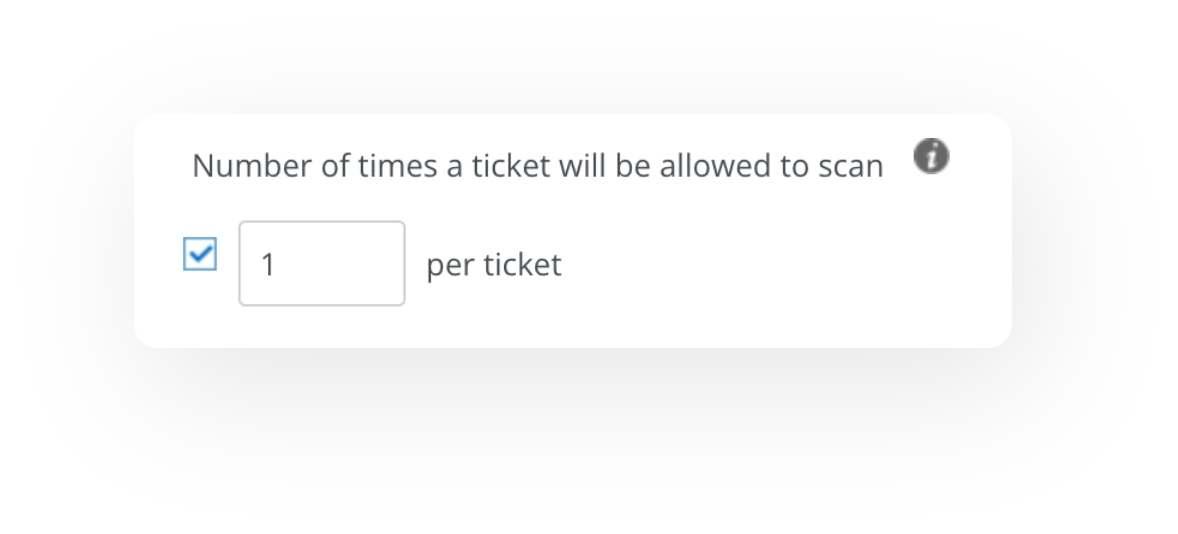View details via the info icon
The width and height of the screenshot is (1178, 534).
931,157
